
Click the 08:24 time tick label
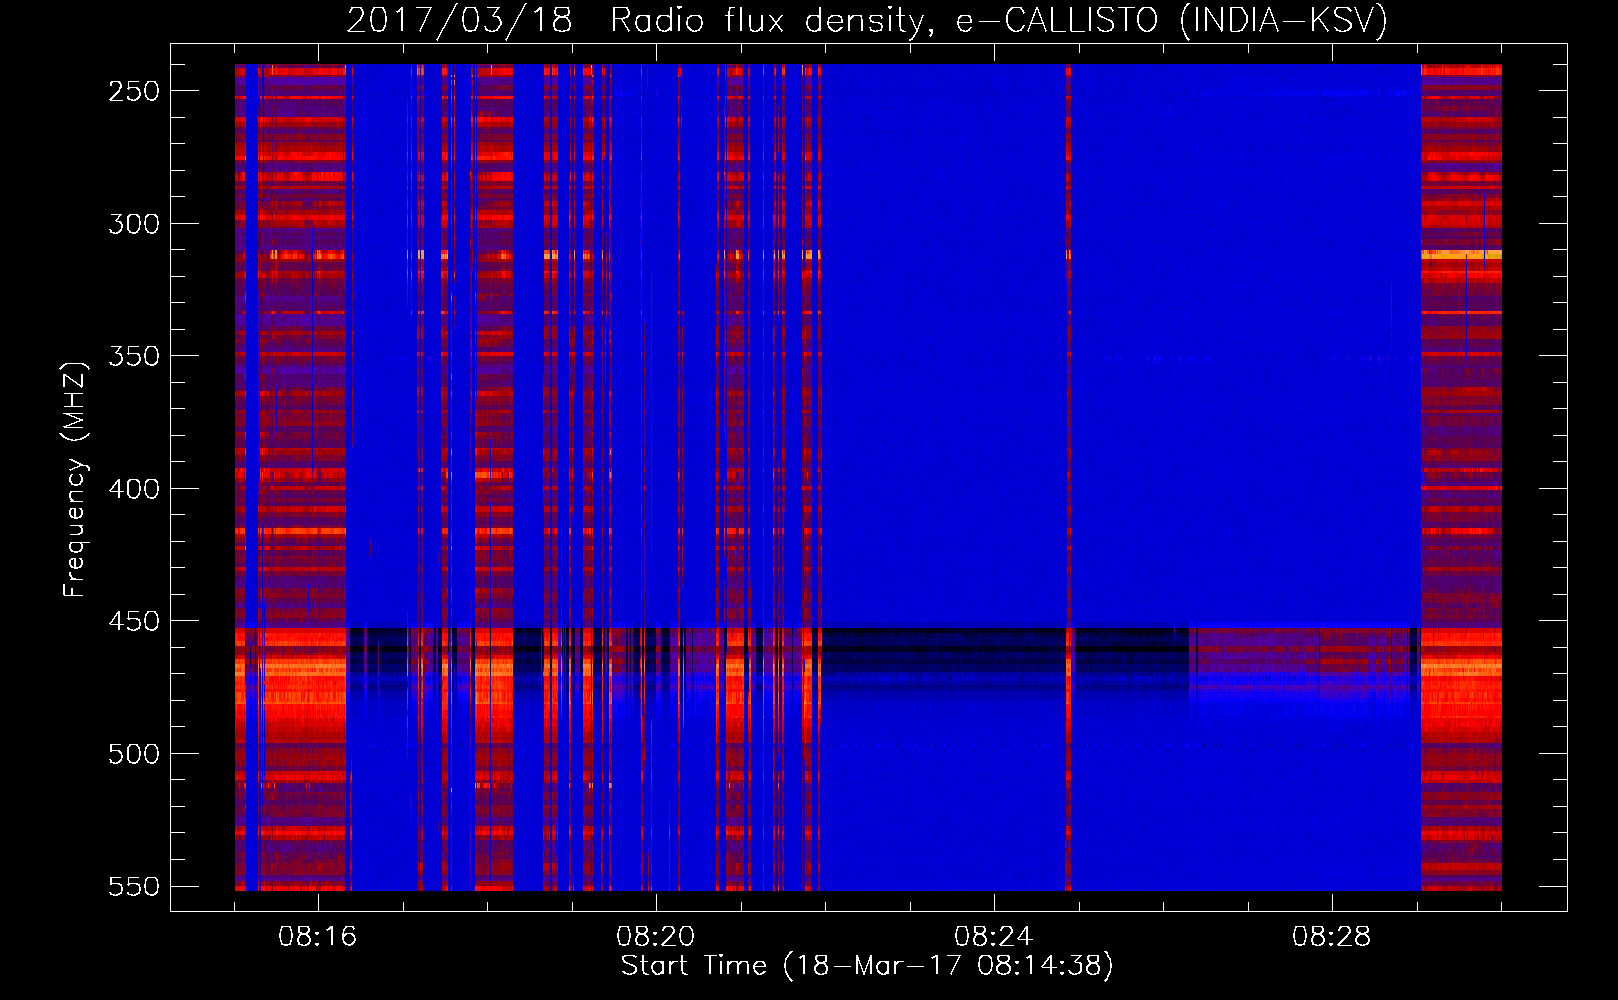pos(994,937)
